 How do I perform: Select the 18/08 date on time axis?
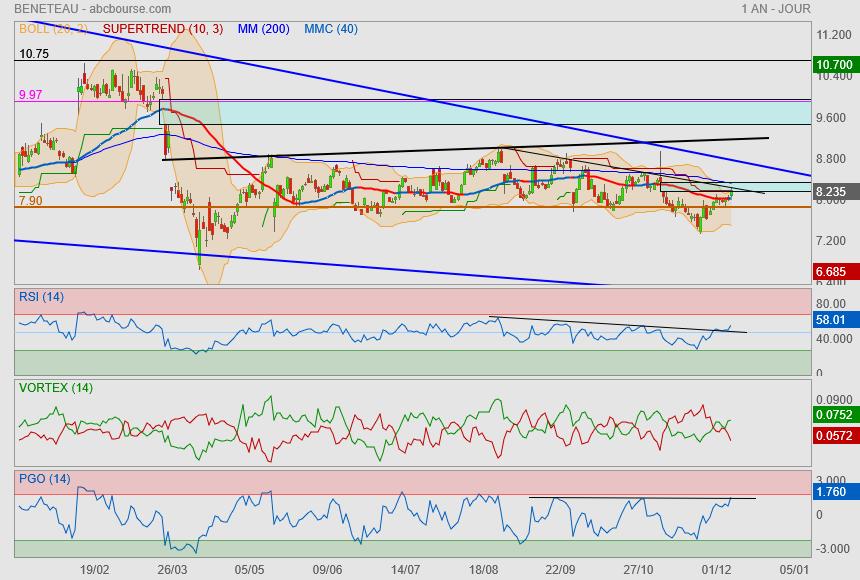point(483,569)
